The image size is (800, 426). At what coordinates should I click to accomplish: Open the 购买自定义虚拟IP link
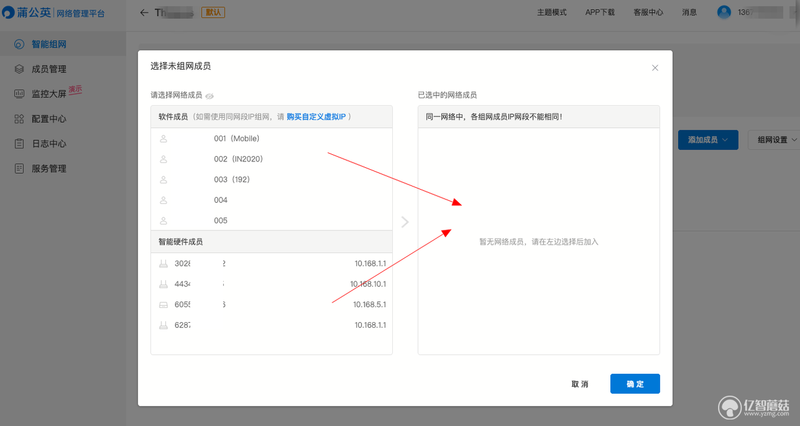tap(316, 117)
